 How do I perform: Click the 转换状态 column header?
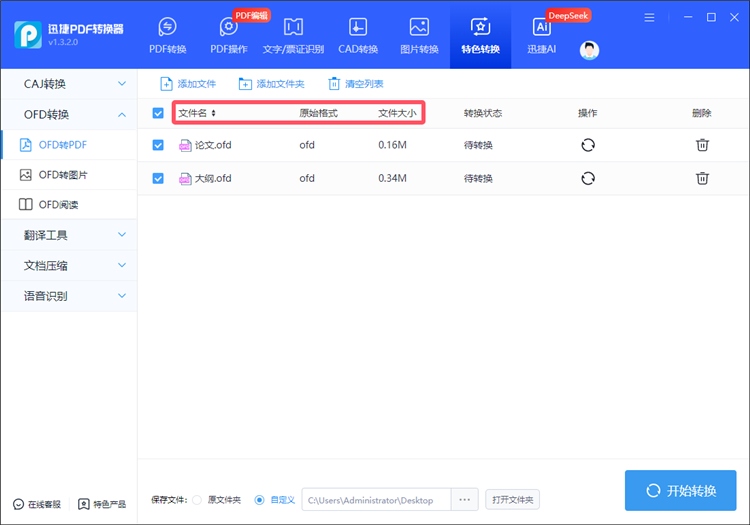coord(483,113)
